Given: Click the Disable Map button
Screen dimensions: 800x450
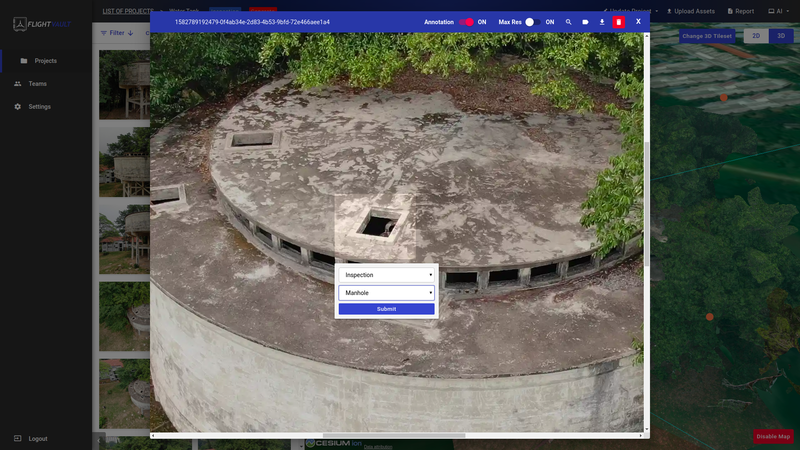Looking at the screenshot, I should coord(773,437).
